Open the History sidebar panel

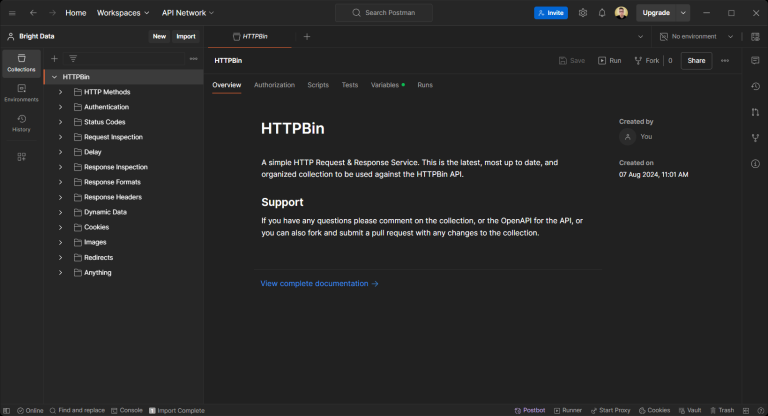click(x=21, y=122)
